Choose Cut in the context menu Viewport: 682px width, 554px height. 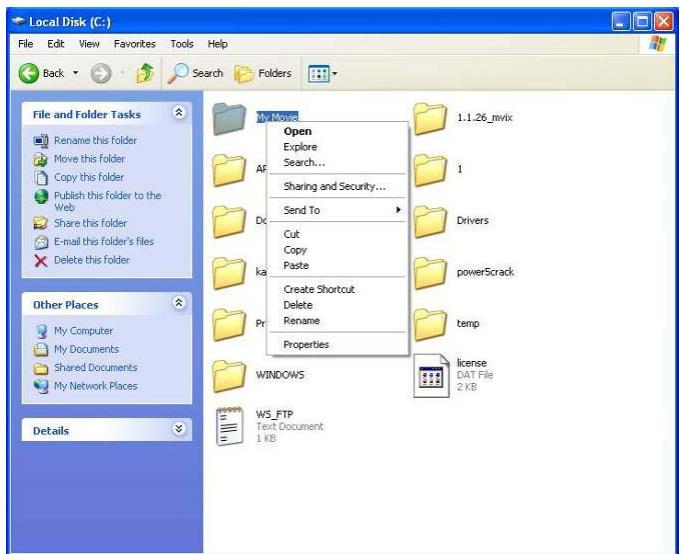(338, 234)
